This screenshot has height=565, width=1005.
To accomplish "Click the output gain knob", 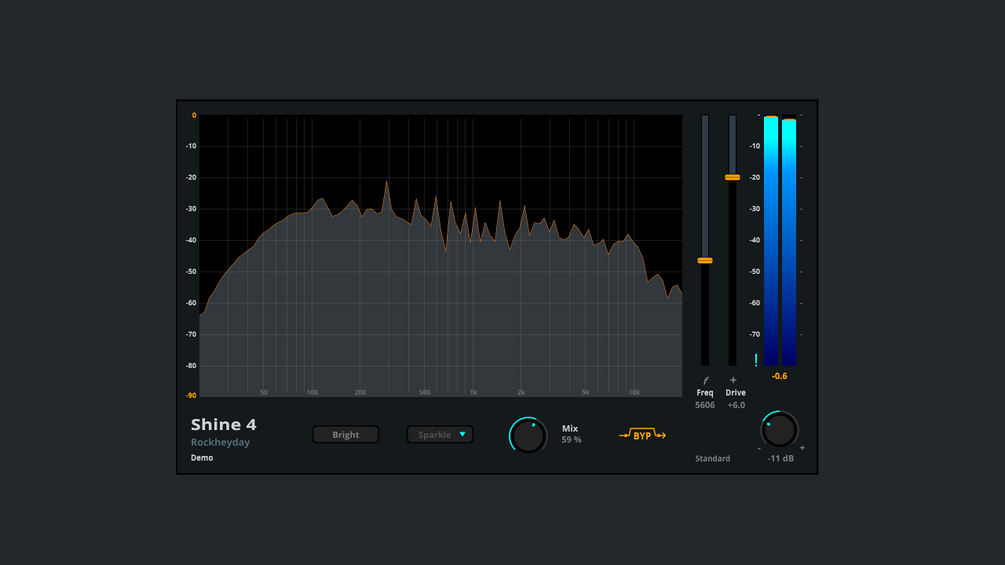I will pyautogui.click(x=779, y=429).
